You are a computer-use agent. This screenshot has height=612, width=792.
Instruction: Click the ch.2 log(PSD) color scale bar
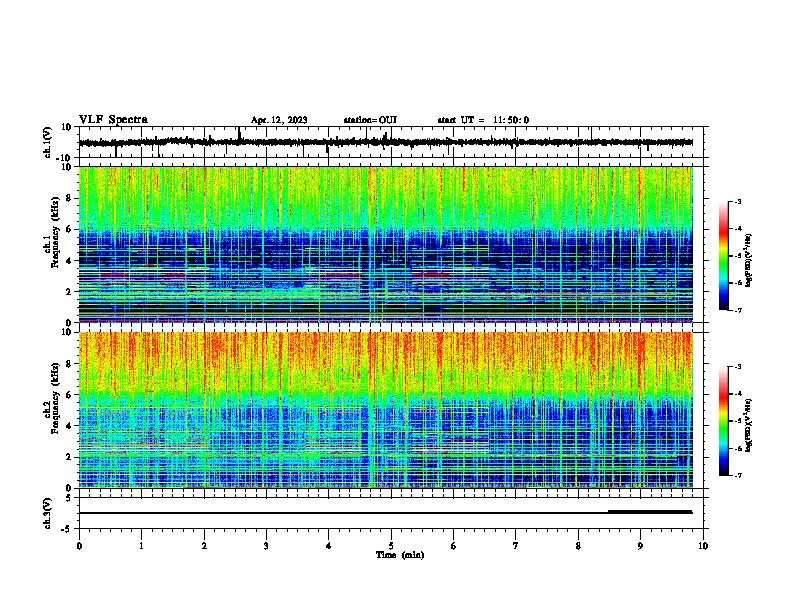[x=723, y=421]
